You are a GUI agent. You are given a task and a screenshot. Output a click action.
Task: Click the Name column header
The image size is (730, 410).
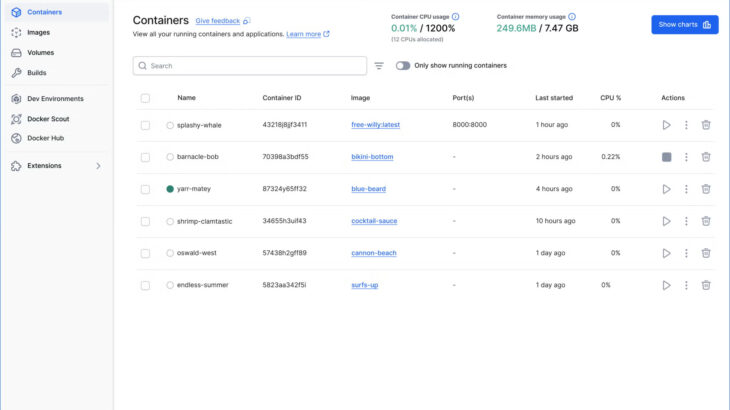[x=186, y=98]
